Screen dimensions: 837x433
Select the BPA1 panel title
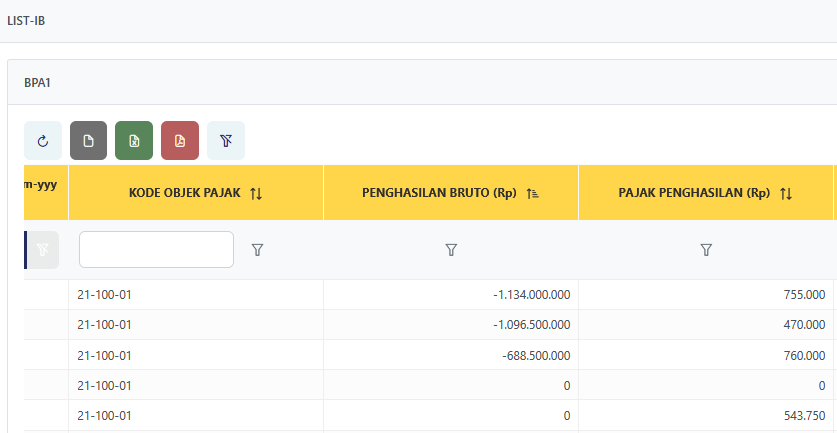37,83
